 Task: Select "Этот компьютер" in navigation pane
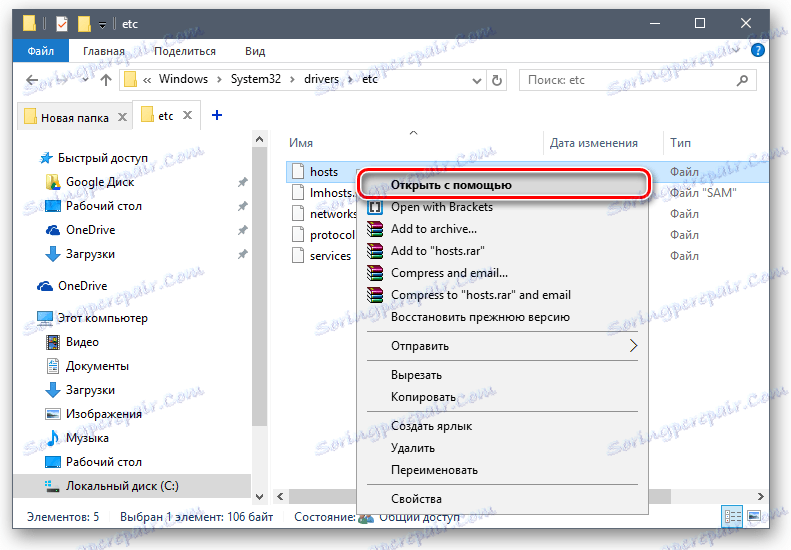[x=102, y=318]
